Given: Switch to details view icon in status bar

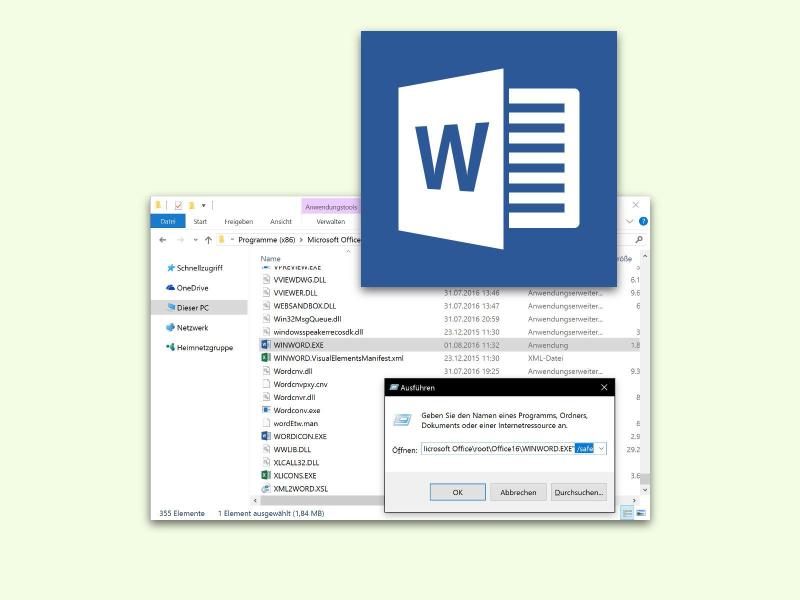Looking at the screenshot, I should [628, 513].
